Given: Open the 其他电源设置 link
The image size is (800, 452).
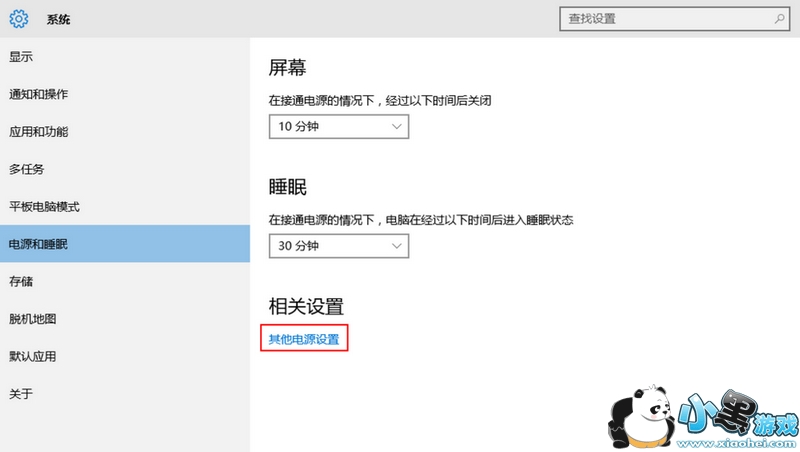Looking at the screenshot, I should pyautogui.click(x=304, y=339).
